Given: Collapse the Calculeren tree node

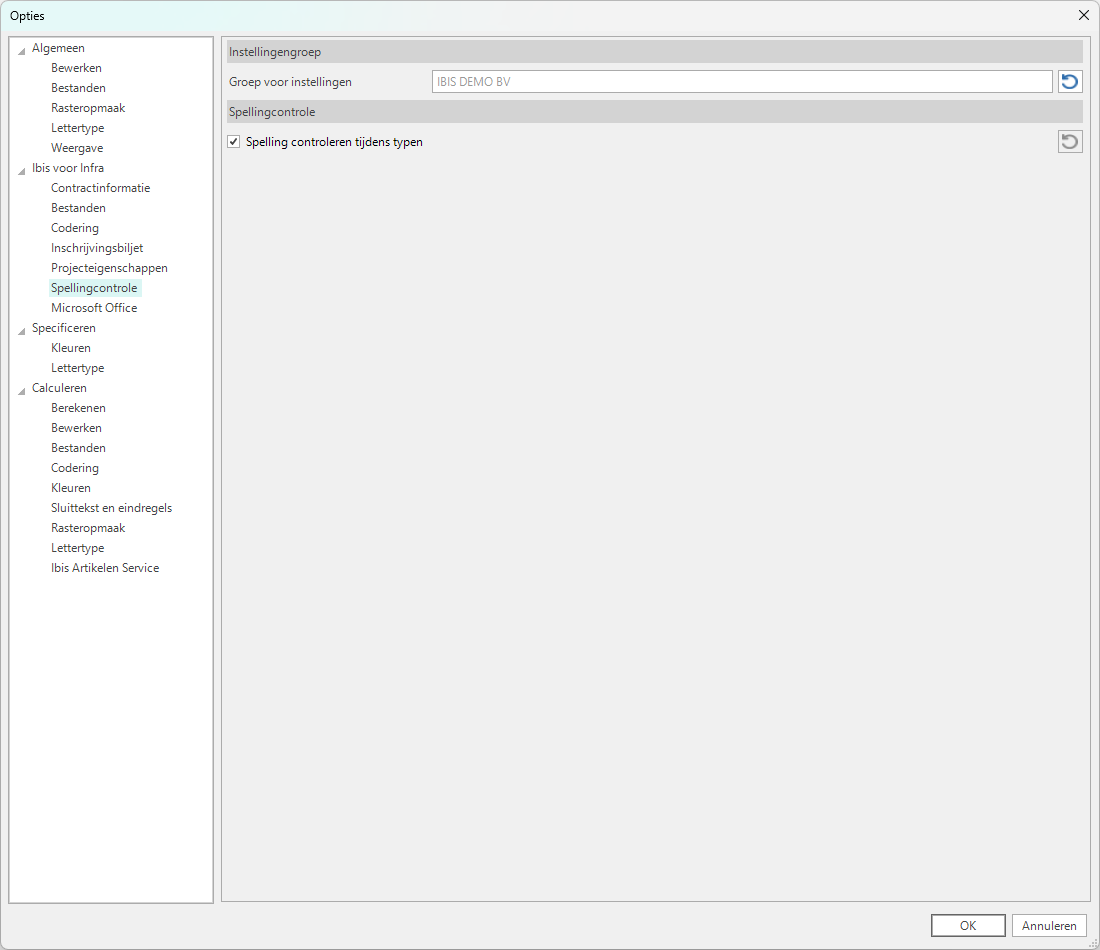Looking at the screenshot, I should 22,389.
